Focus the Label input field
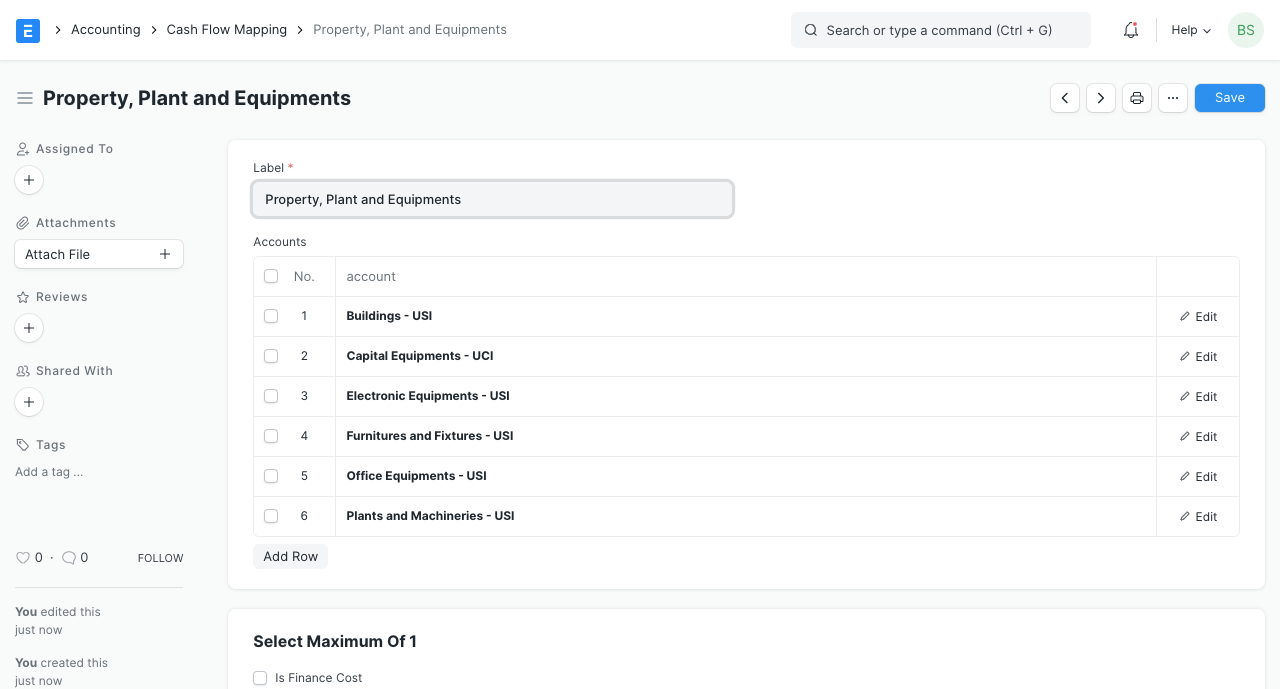 point(492,199)
